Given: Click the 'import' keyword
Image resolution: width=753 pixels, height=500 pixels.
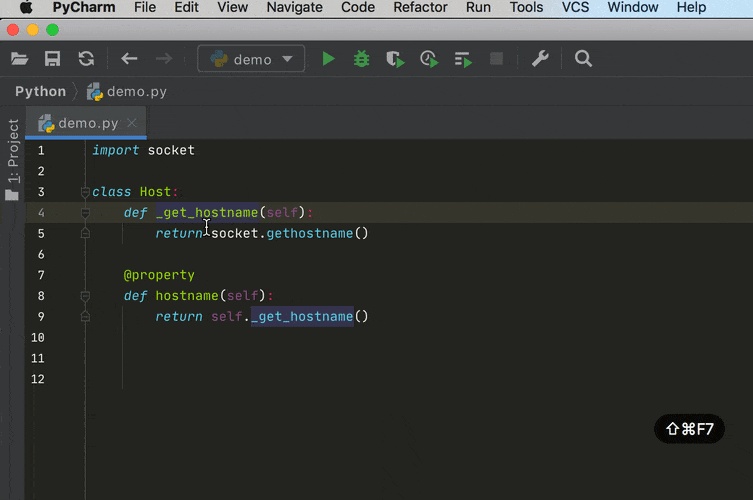Looking at the screenshot, I should click(x=115, y=150).
